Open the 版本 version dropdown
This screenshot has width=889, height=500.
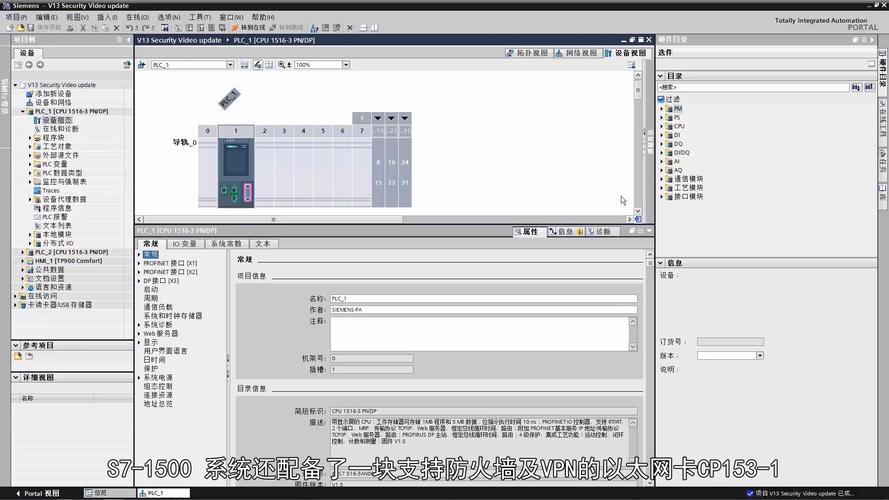(x=760, y=355)
